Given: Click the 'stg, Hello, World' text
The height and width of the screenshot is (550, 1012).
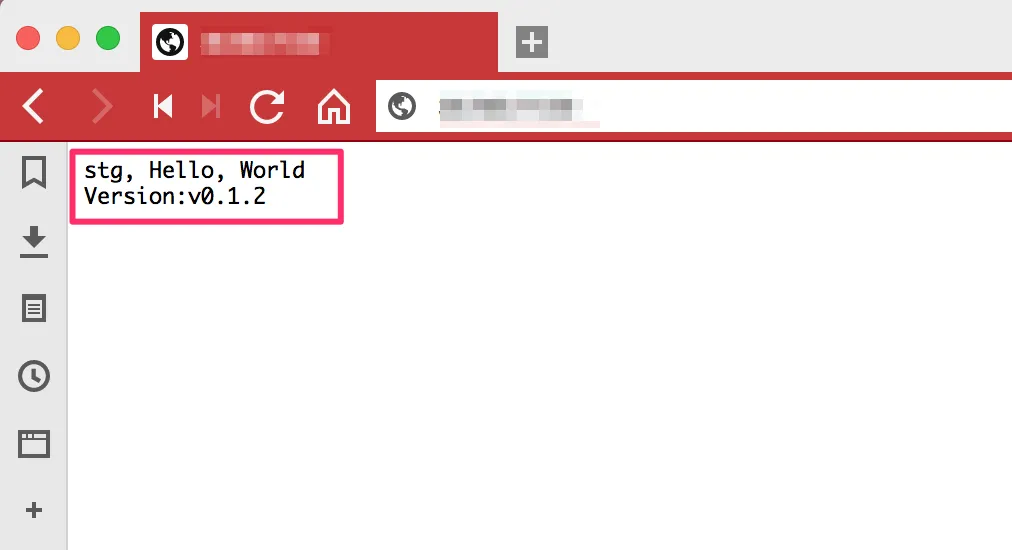Looking at the screenshot, I should coord(194,170).
